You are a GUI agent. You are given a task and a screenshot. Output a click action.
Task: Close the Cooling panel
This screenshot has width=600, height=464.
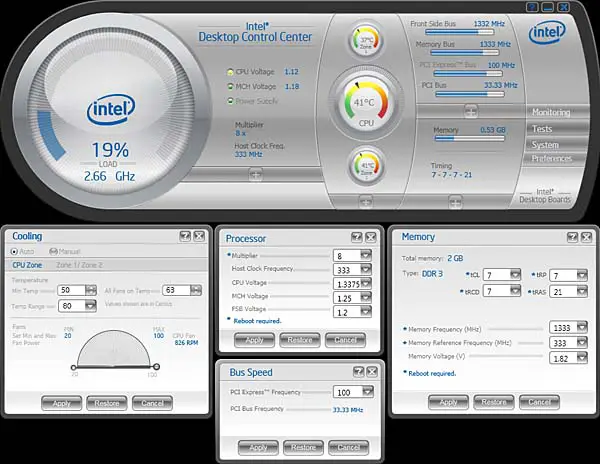point(199,236)
